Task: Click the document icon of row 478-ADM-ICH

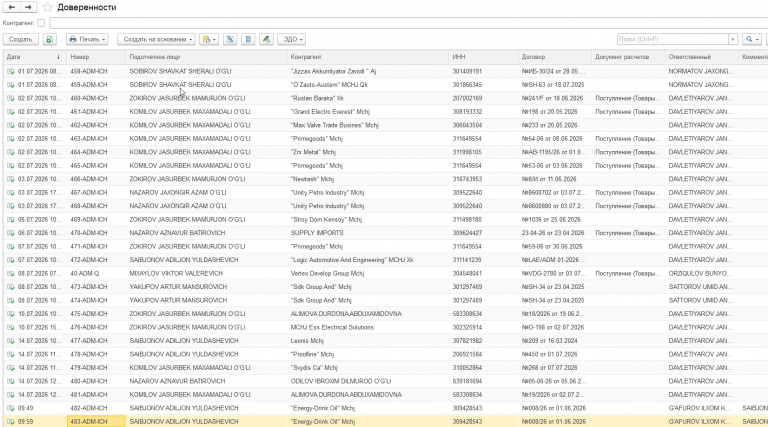Action: point(11,354)
